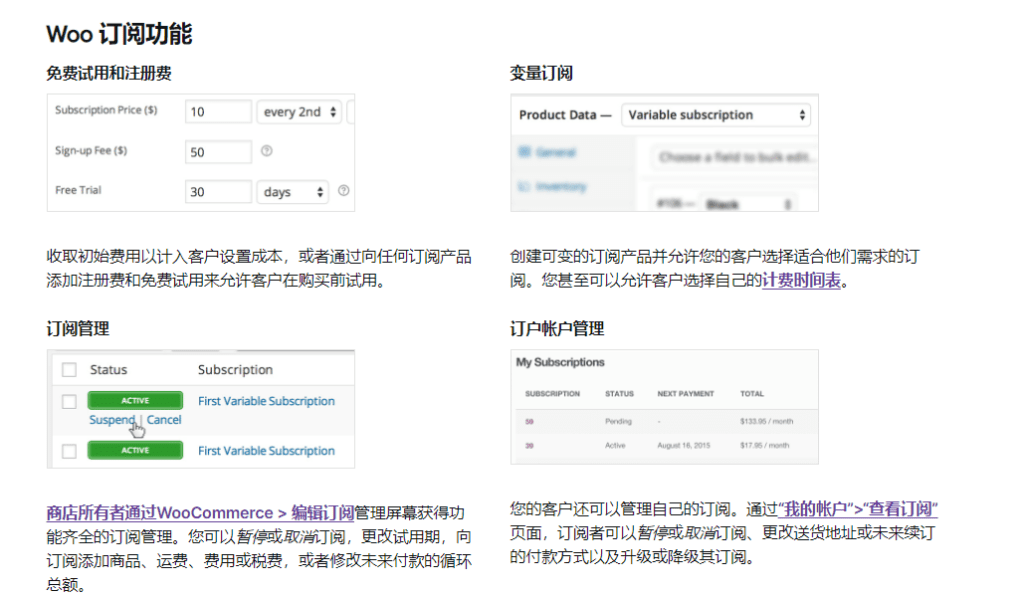The image size is (1024, 594).
Task: Click the 变量订阅 heading
Action: (541, 73)
